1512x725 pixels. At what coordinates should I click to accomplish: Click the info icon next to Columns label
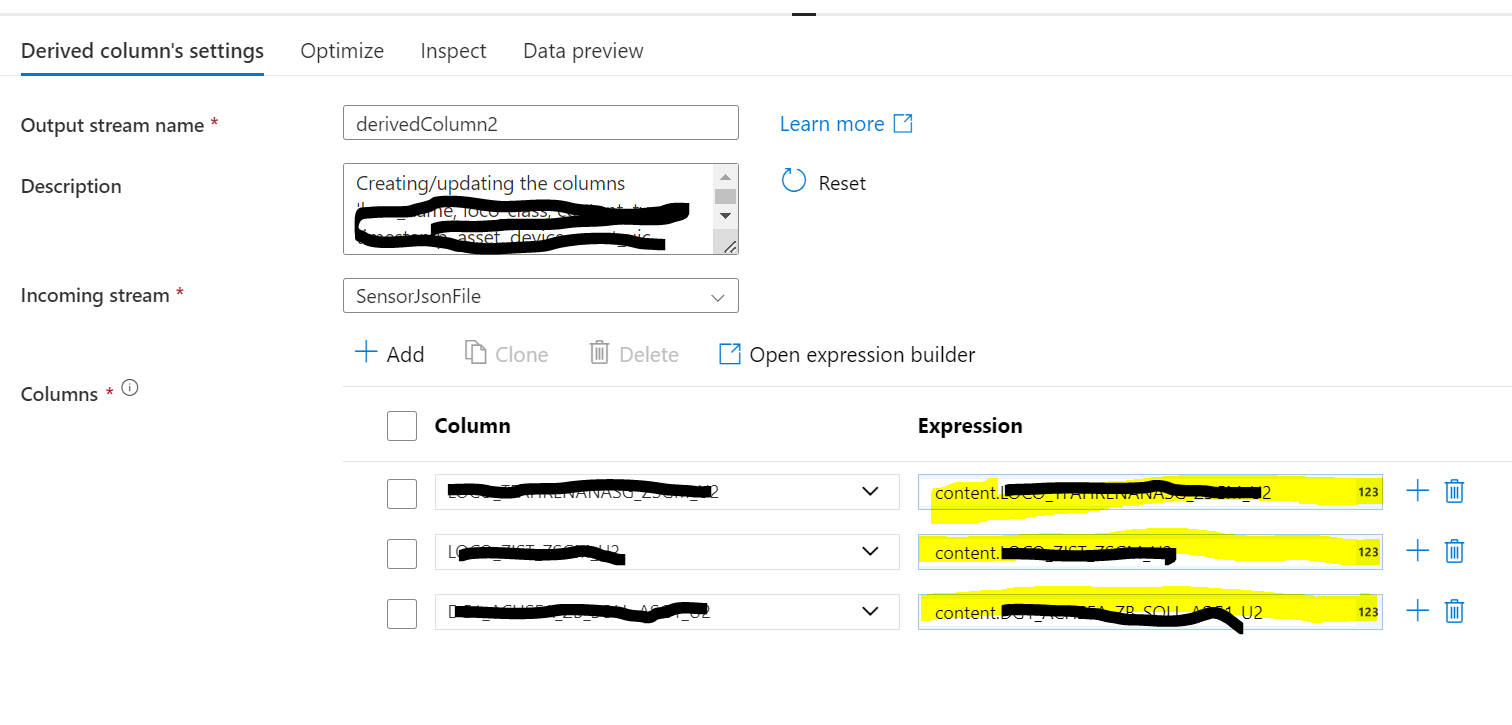click(128, 388)
